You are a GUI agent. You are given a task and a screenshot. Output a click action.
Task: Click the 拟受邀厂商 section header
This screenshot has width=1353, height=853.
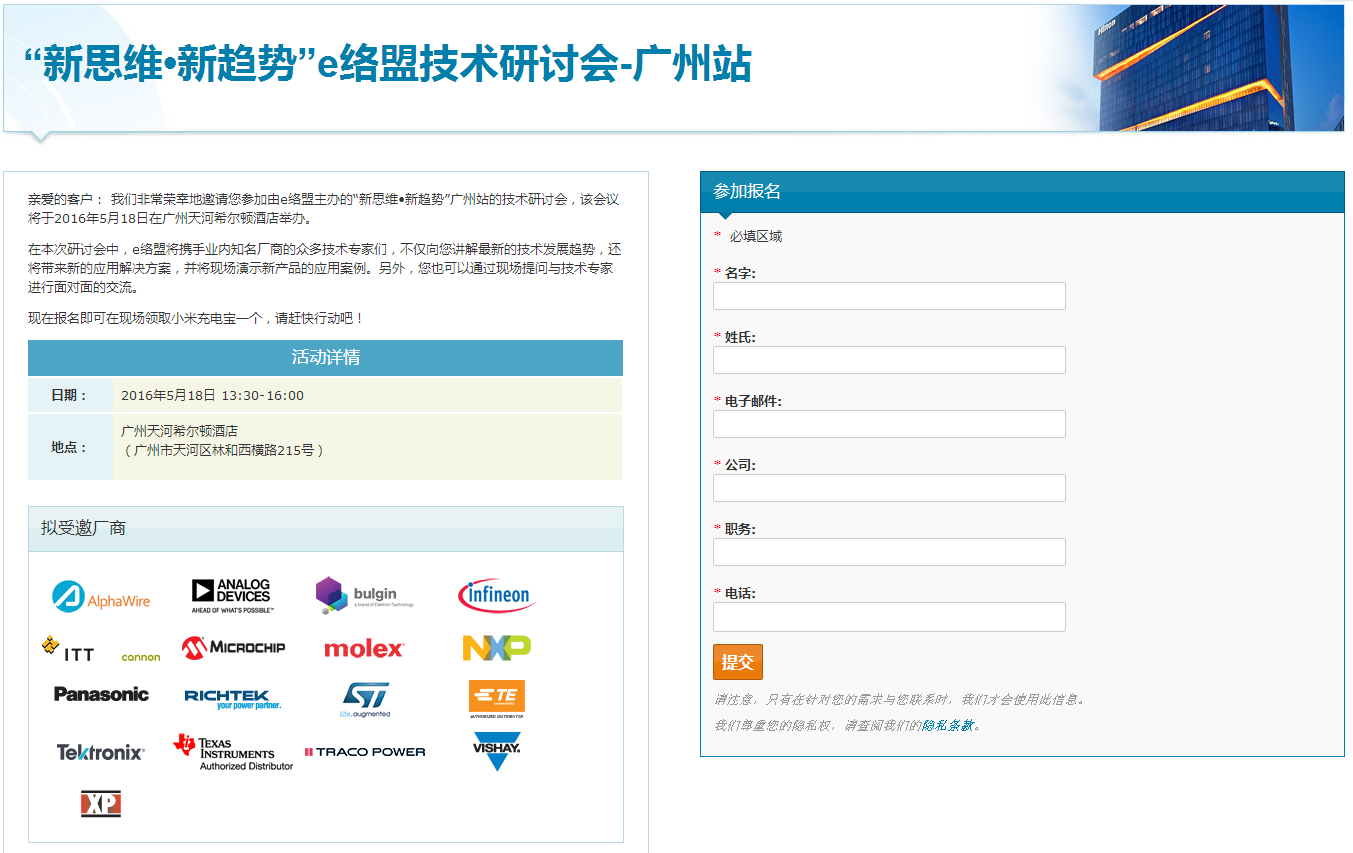[325, 529]
